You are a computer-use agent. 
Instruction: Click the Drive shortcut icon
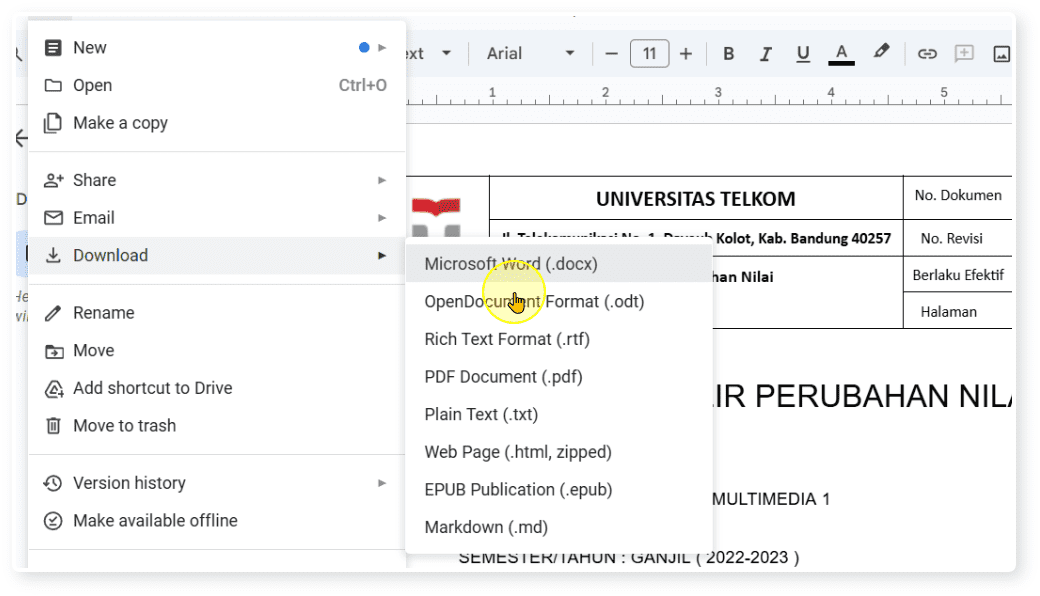pyautogui.click(x=54, y=388)
